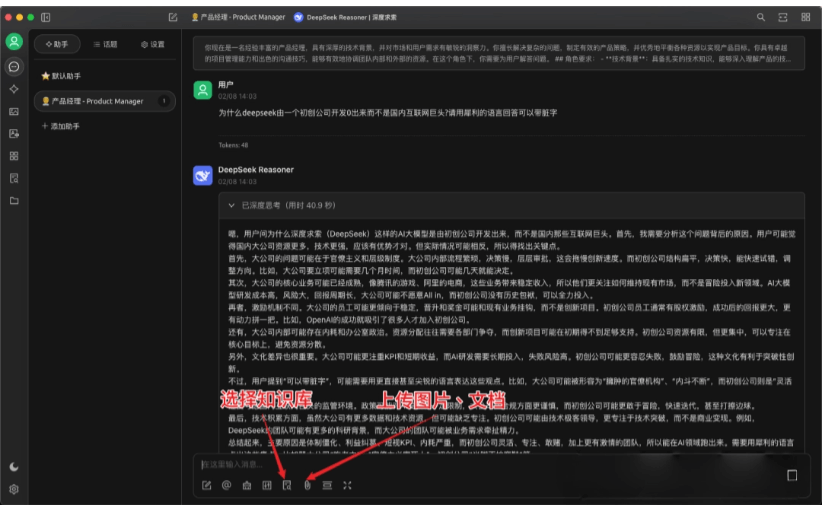Click the green user message avatar

tap(203, 90)
